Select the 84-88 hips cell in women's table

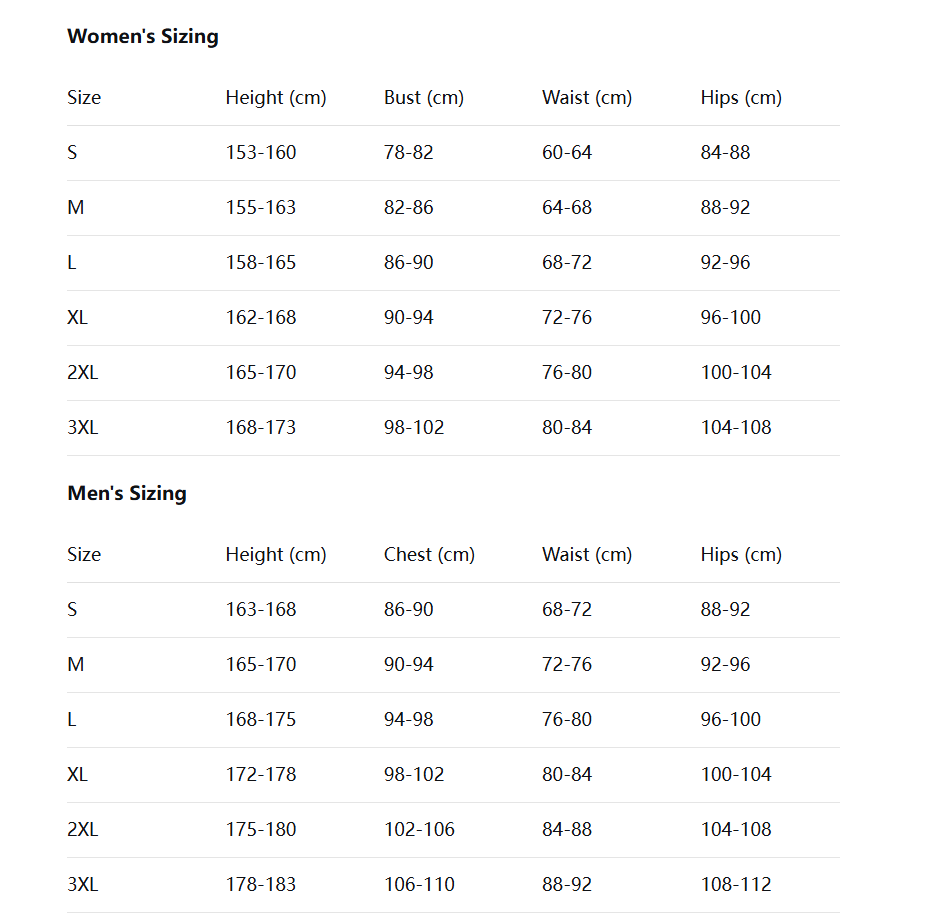coord(725,153)
